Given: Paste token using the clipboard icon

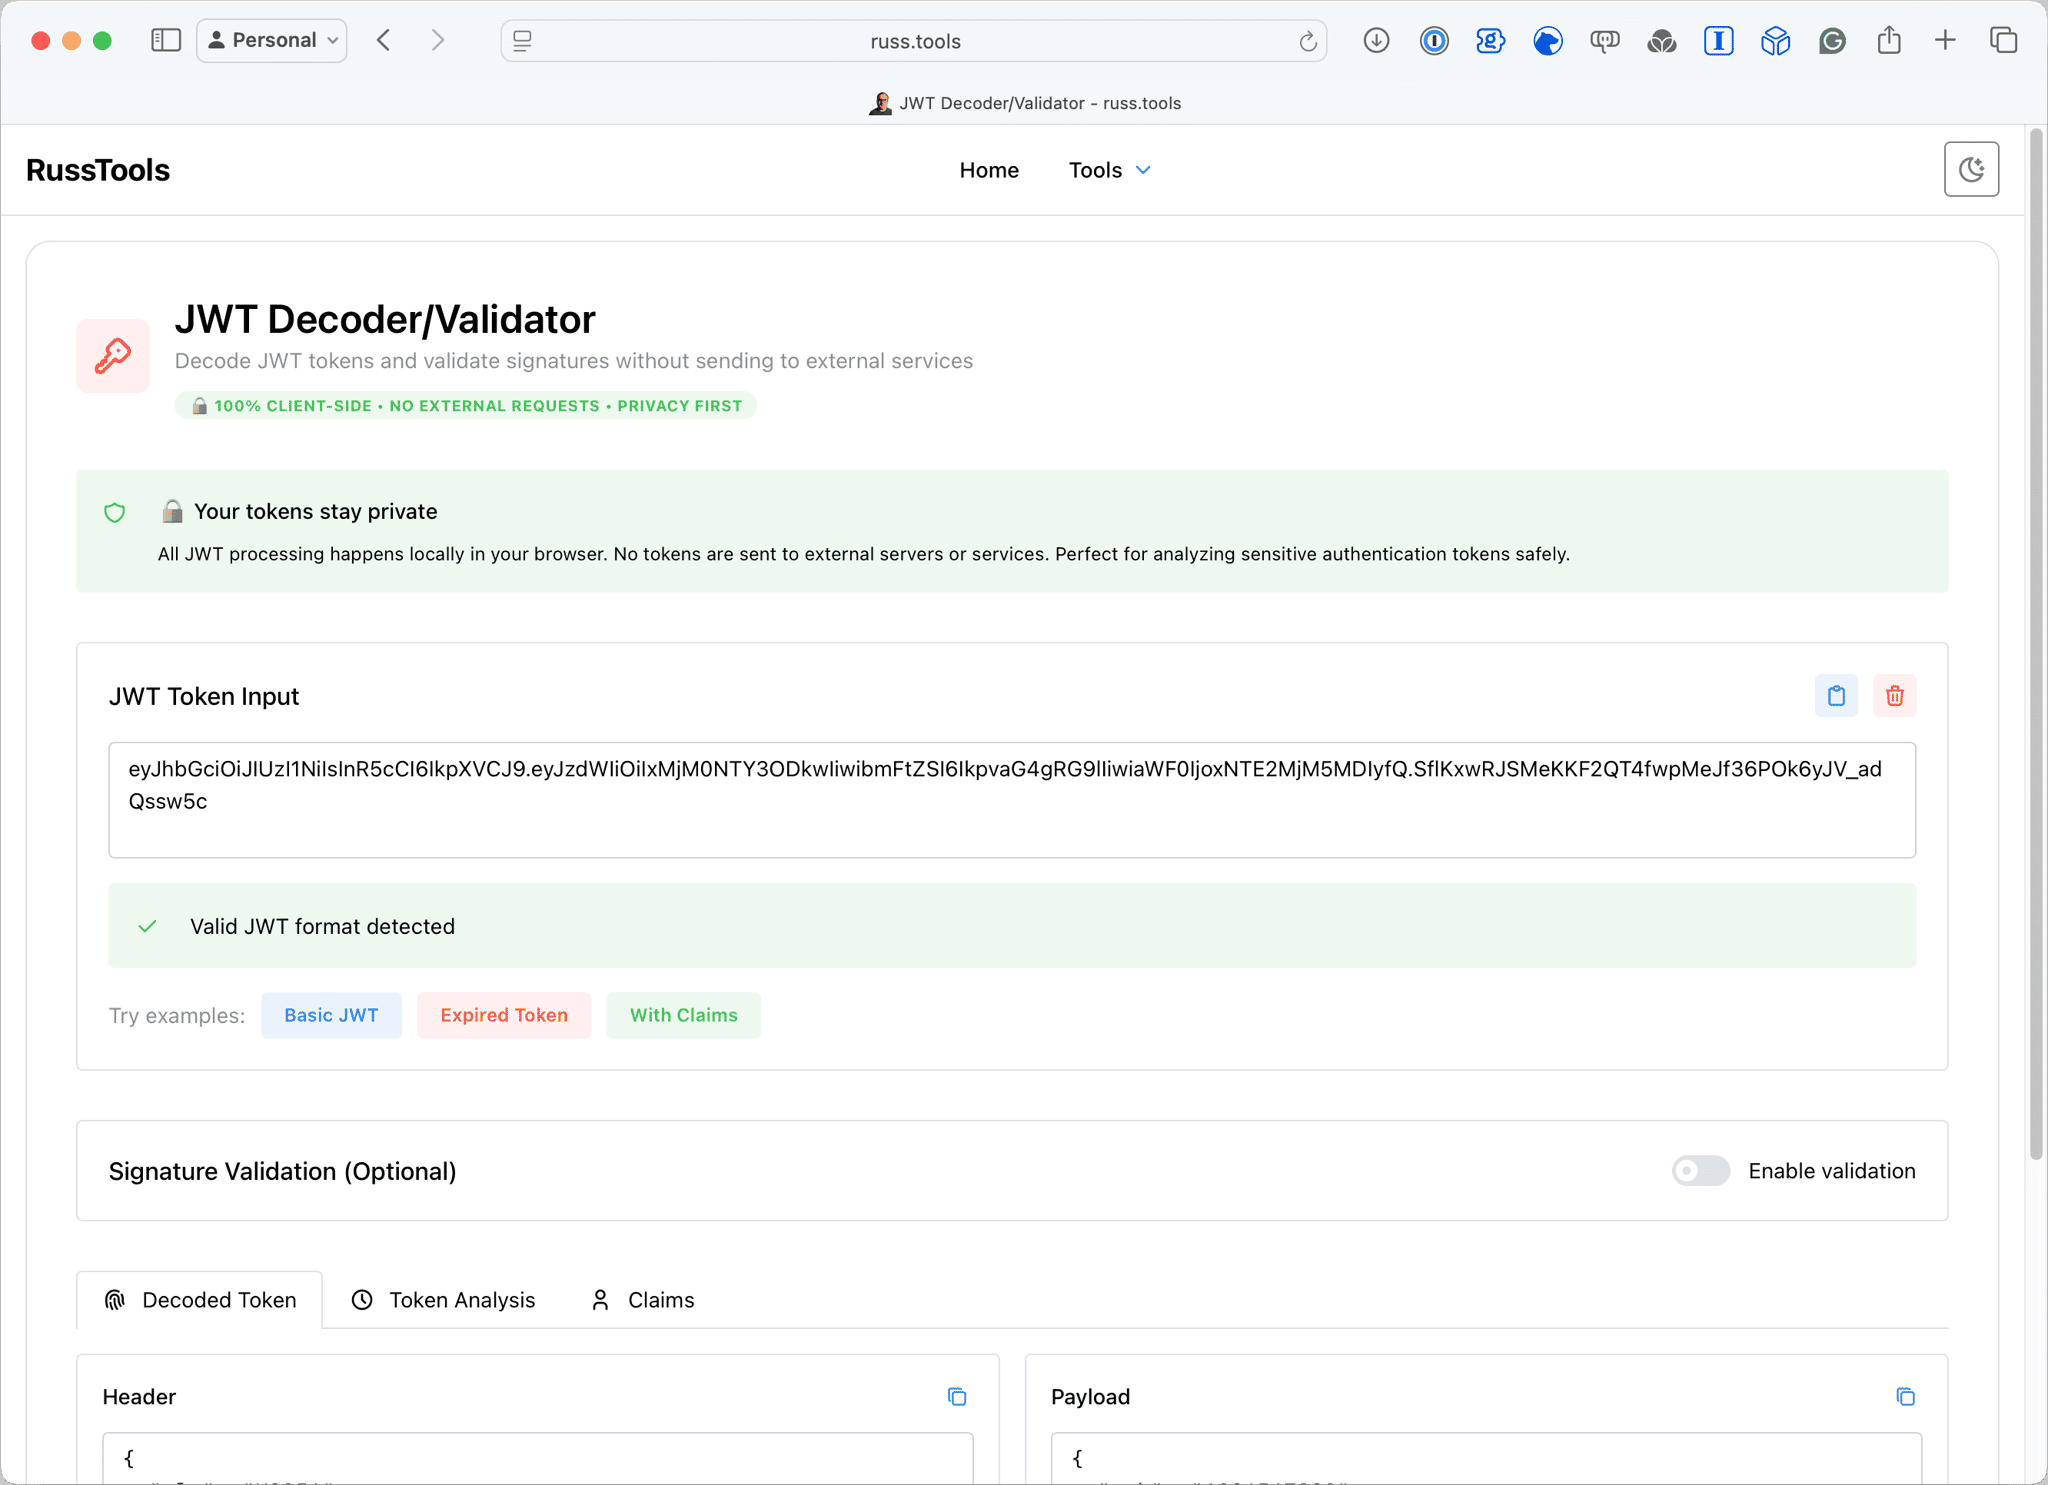Looking at the screenshot, I should [x=1836, y=696].
